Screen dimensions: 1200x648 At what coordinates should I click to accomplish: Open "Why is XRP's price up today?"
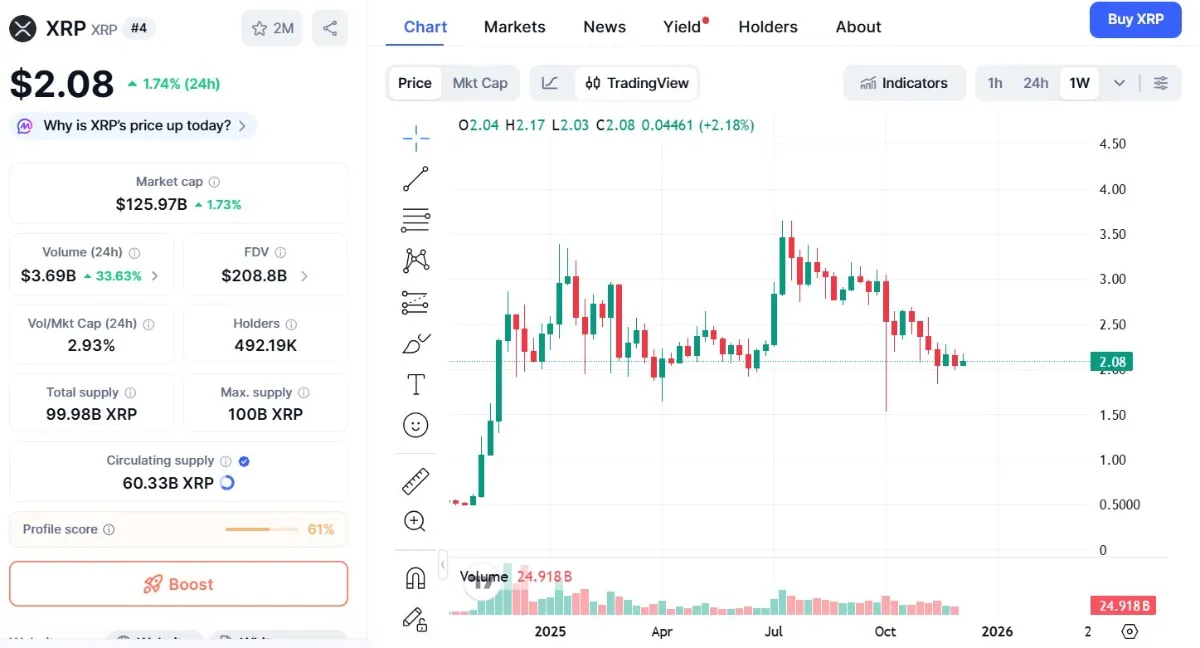(134, 126)
